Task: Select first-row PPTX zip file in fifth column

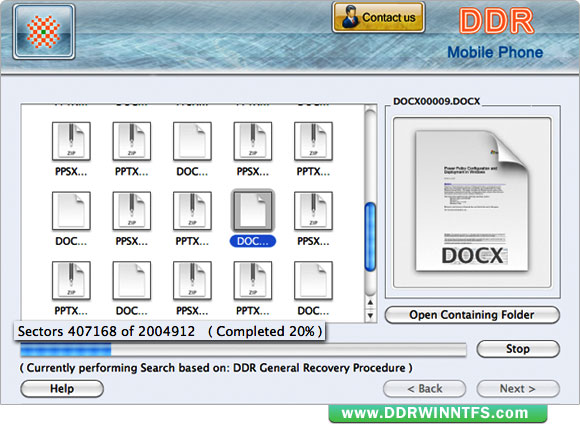Action: [313, 141]
